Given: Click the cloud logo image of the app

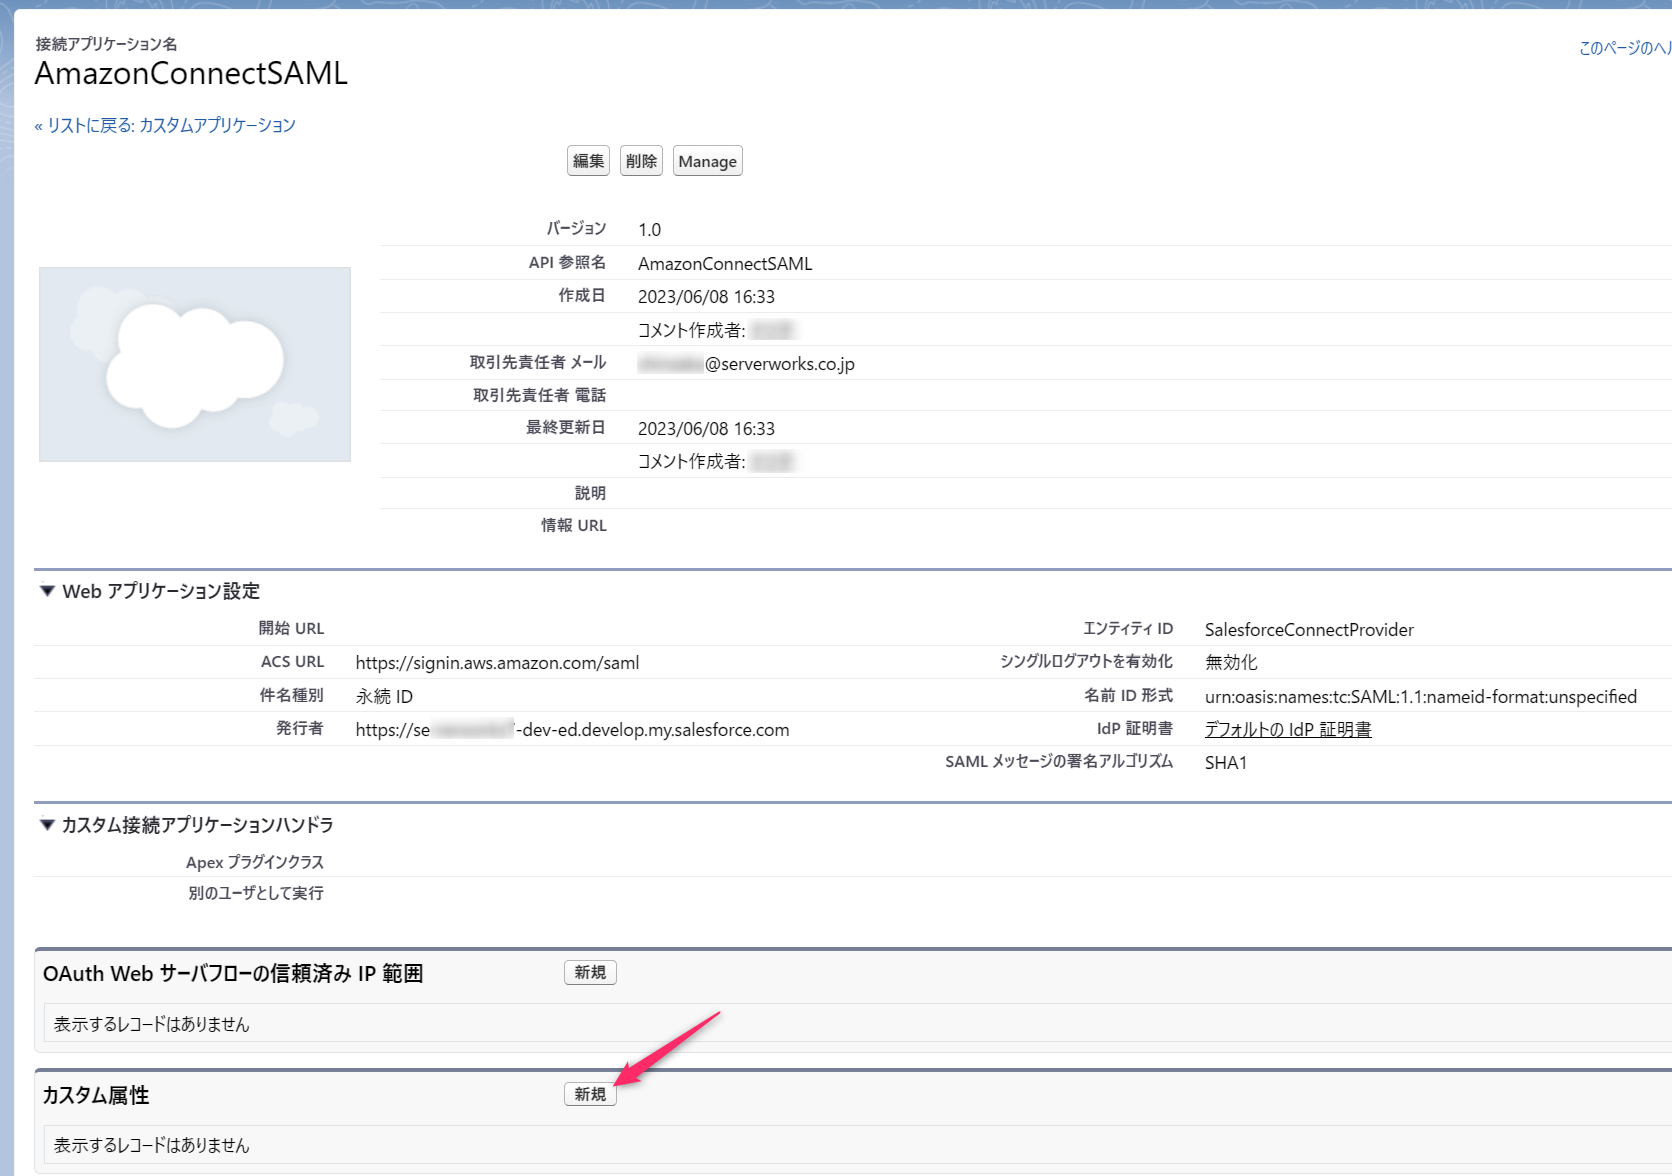Looking at the screenshot, I should [x=195, y=364].
